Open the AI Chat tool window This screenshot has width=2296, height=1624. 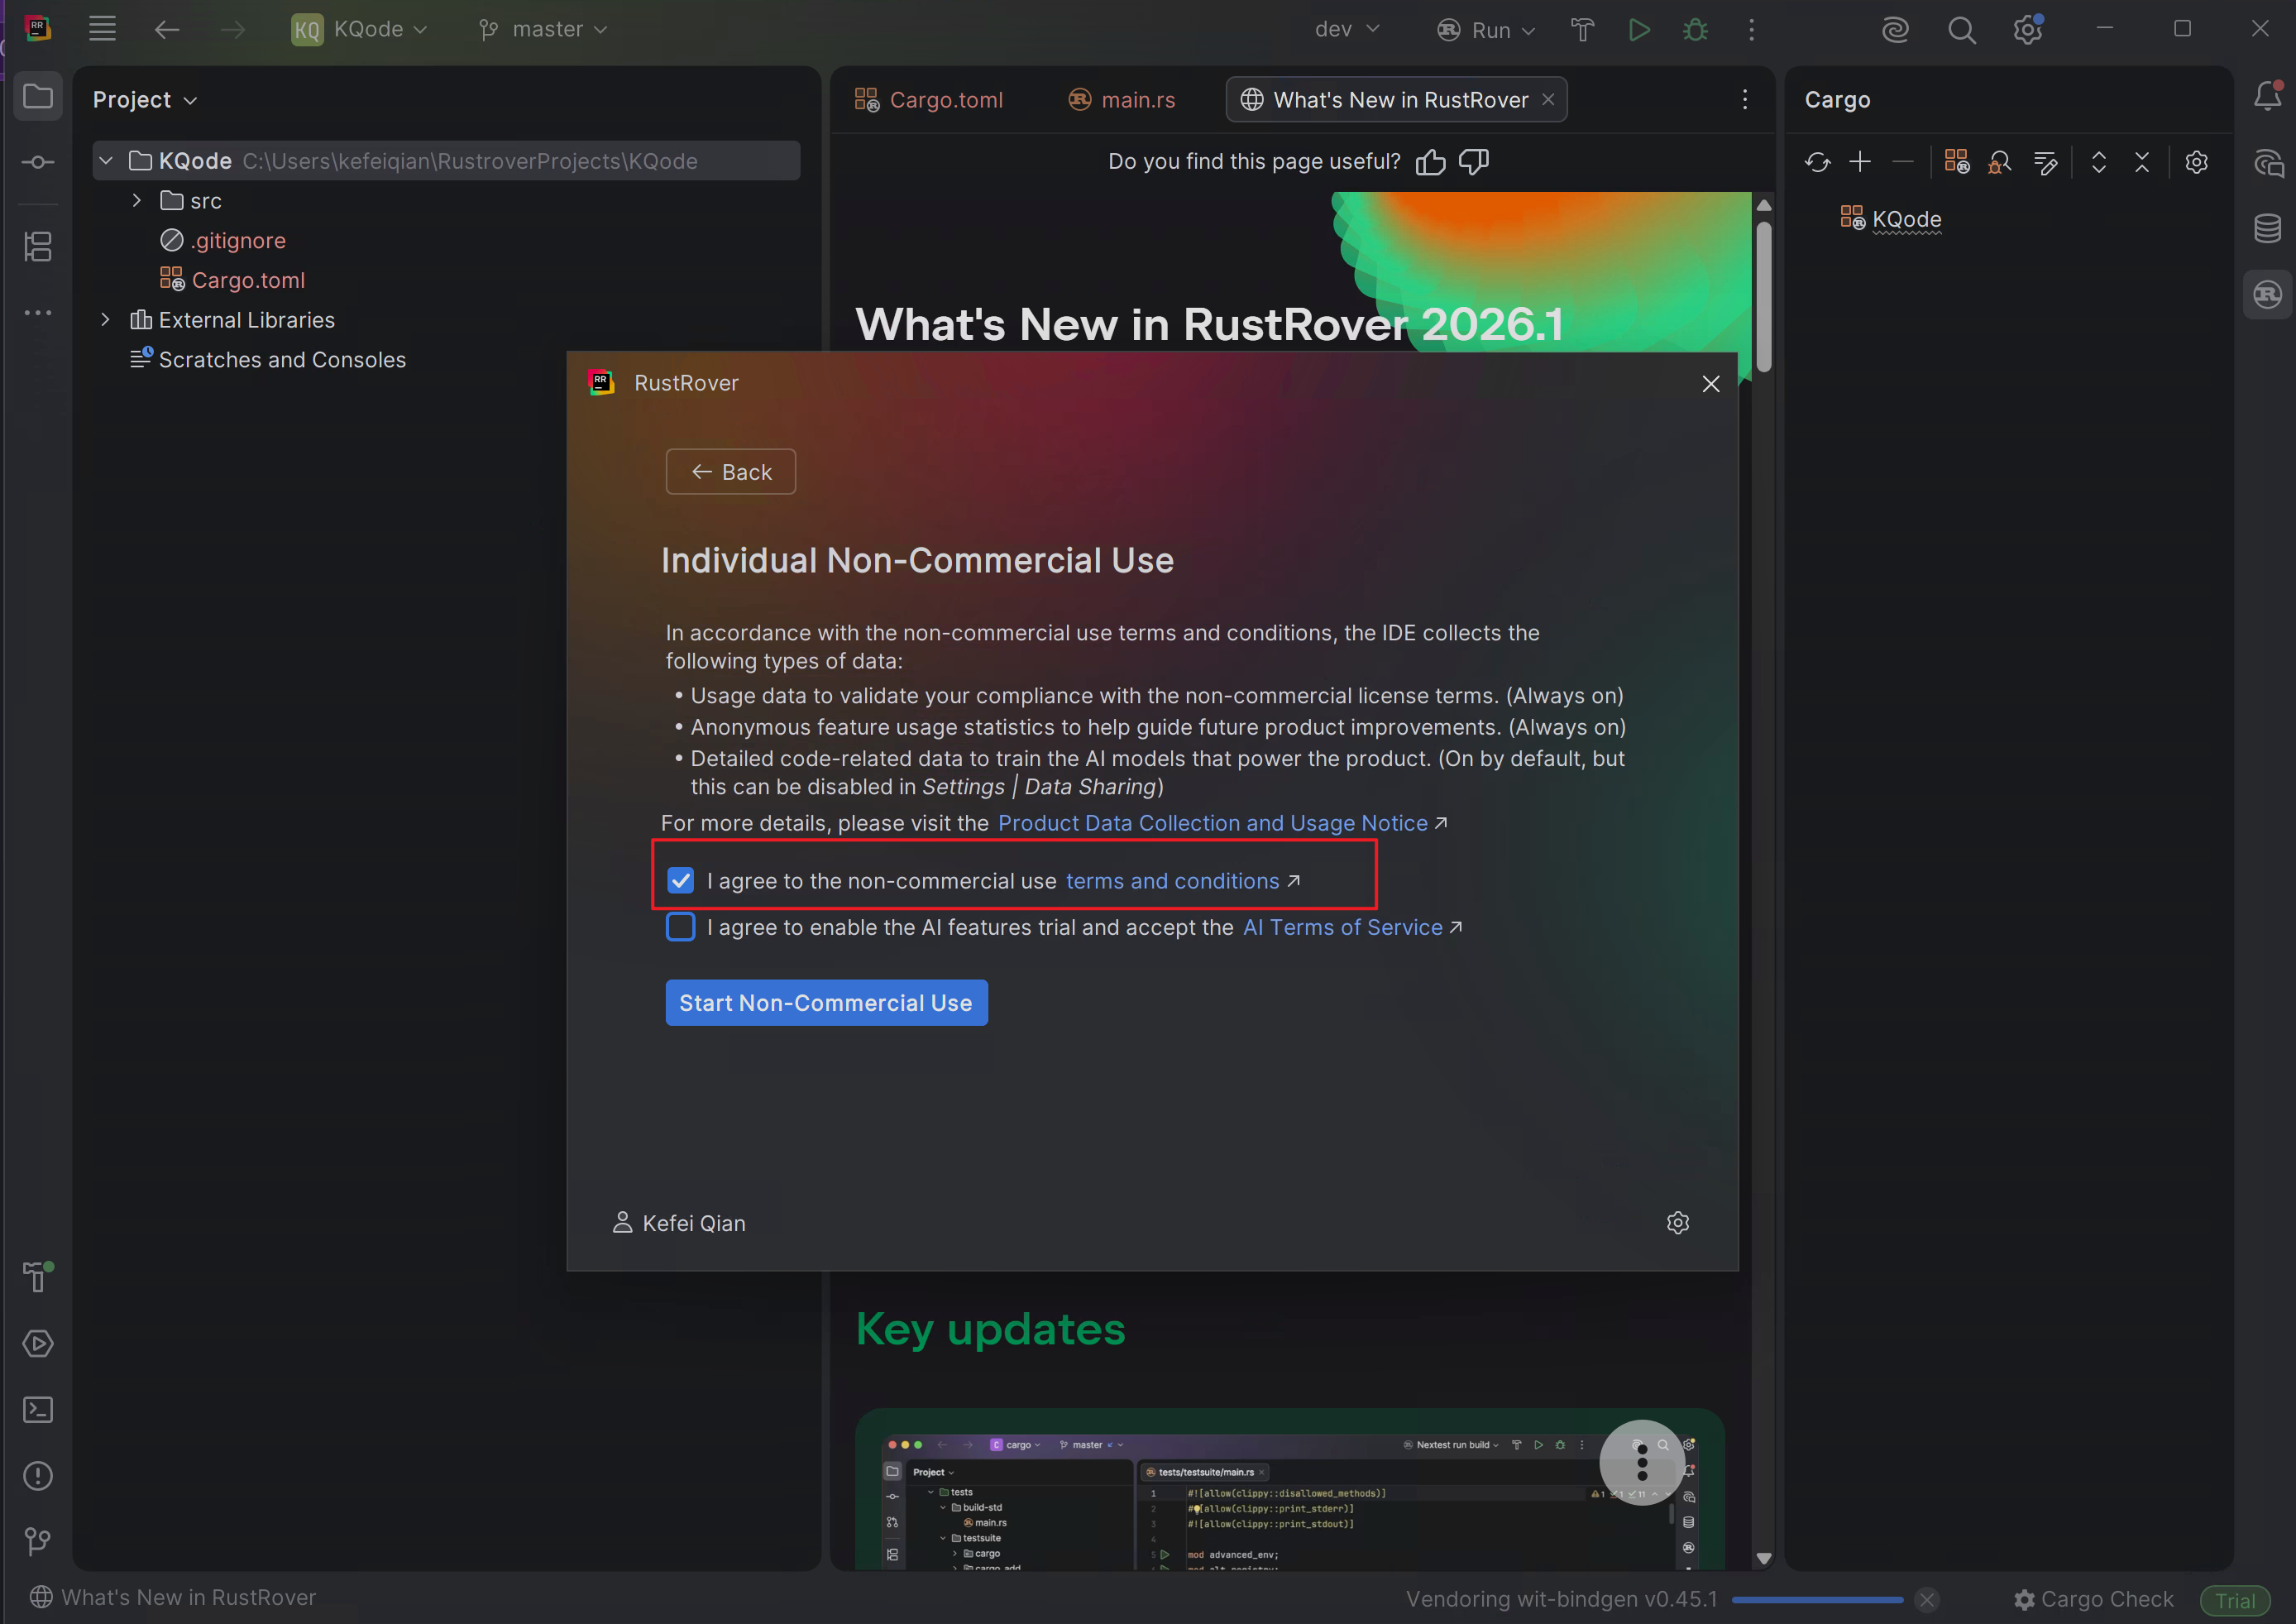(2267, 162)
